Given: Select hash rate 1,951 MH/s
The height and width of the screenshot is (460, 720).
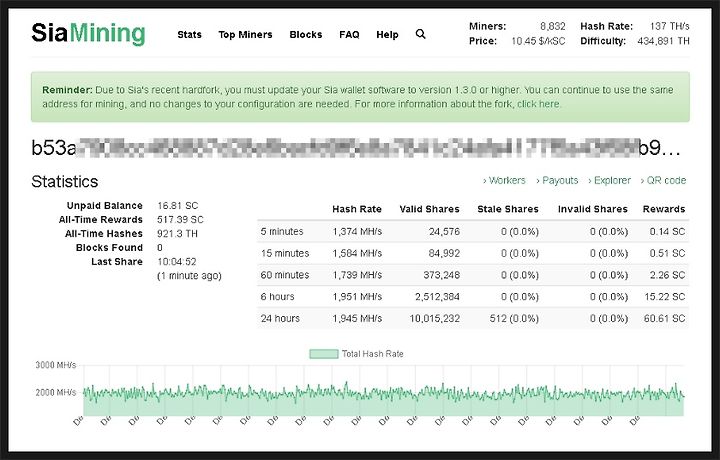Looking at the screenshot, I should click(x=357, y=297).
